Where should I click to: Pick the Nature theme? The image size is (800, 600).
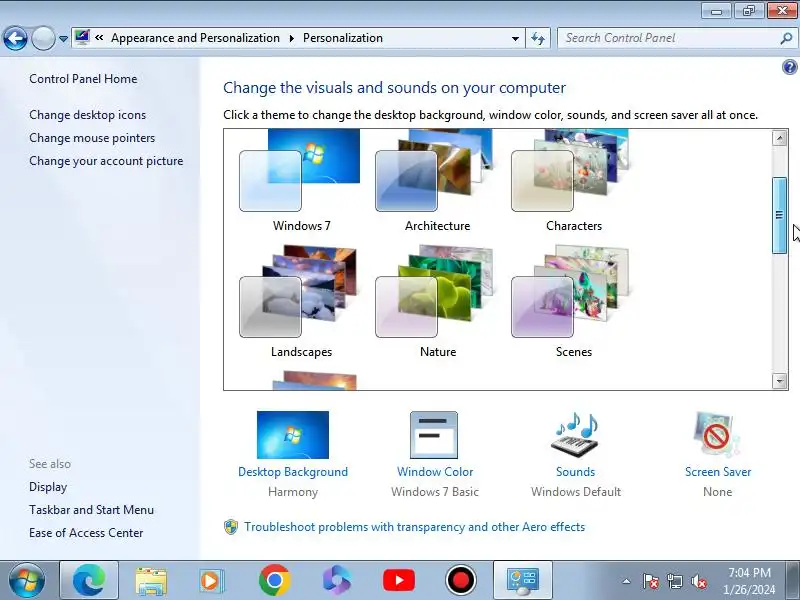tap(435, 291)
